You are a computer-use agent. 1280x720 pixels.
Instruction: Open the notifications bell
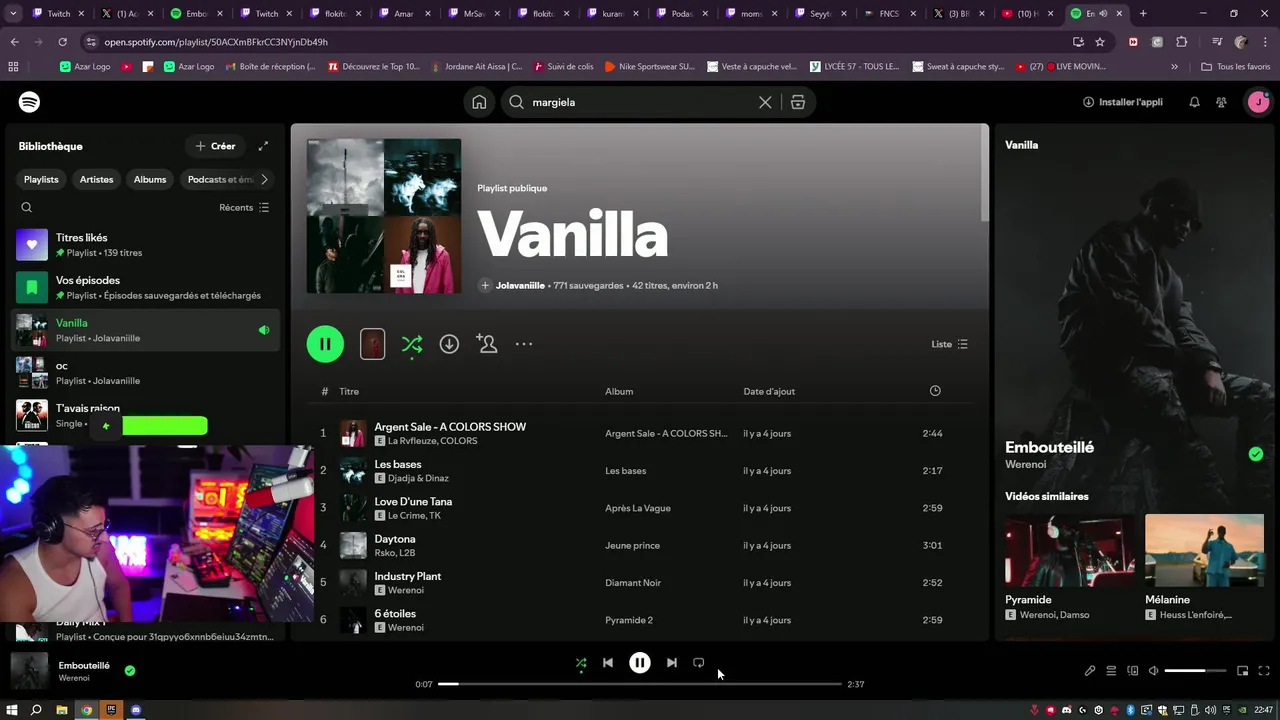(1194, 102)
